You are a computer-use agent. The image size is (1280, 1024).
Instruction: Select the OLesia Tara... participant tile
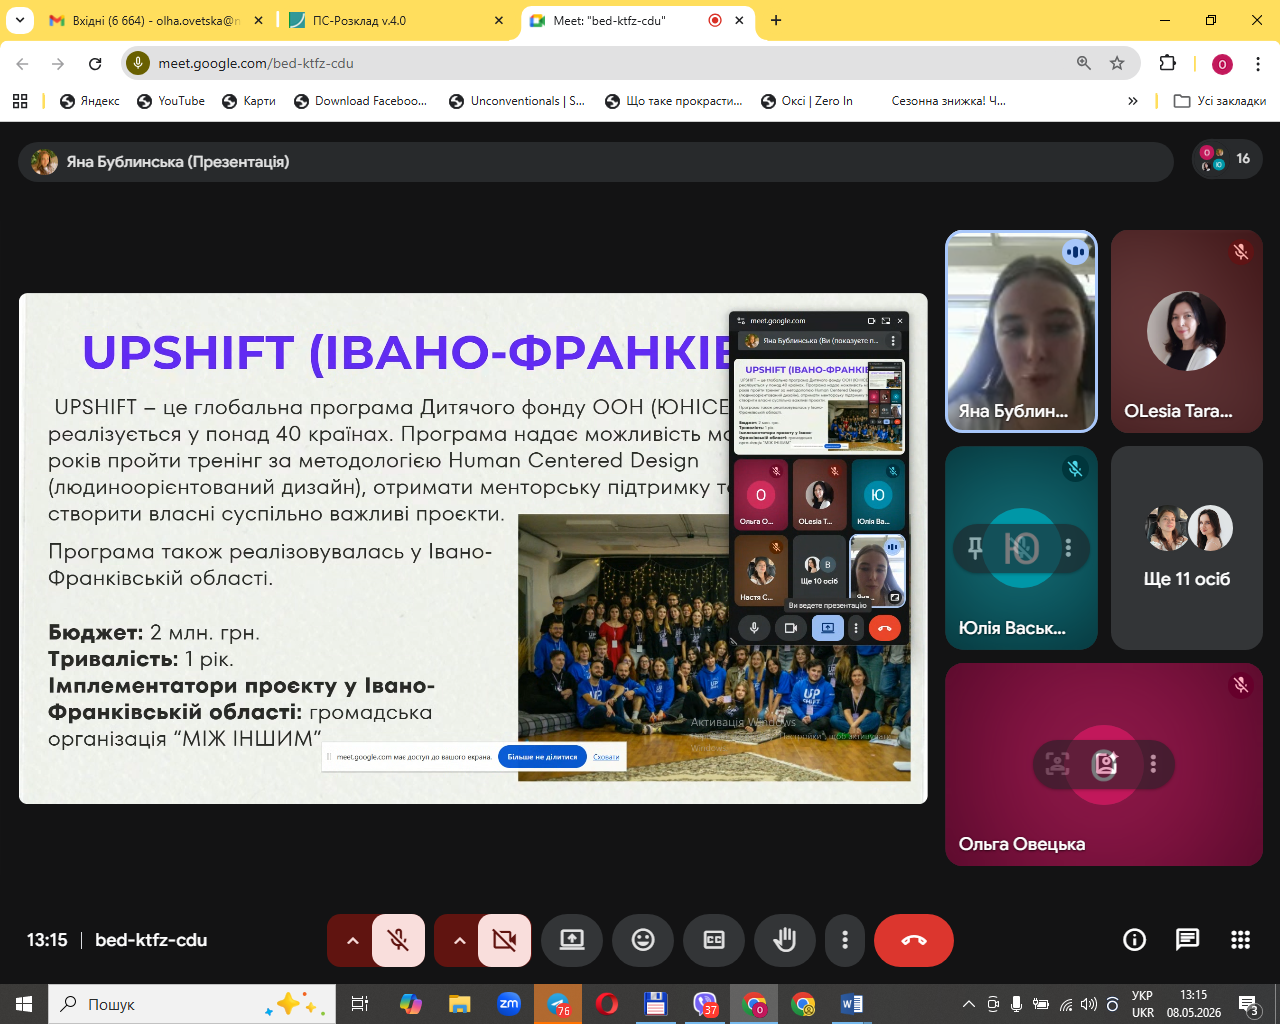click(x=1187, y=332)
